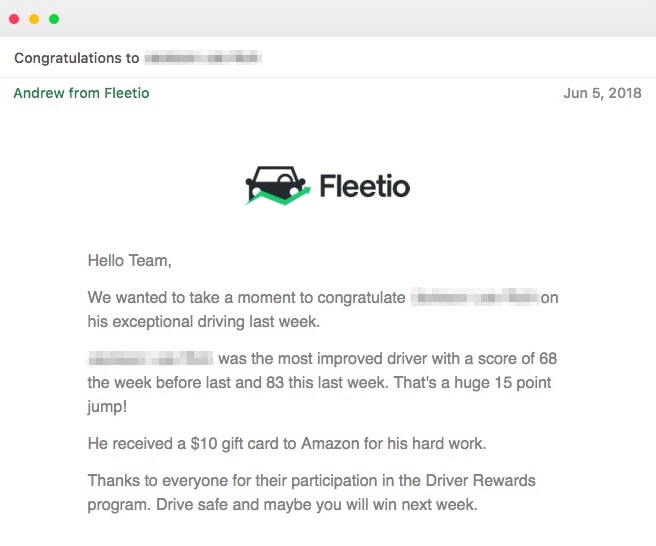Click the Hello Team greeting
656x546 pixels.
(130, 261)
